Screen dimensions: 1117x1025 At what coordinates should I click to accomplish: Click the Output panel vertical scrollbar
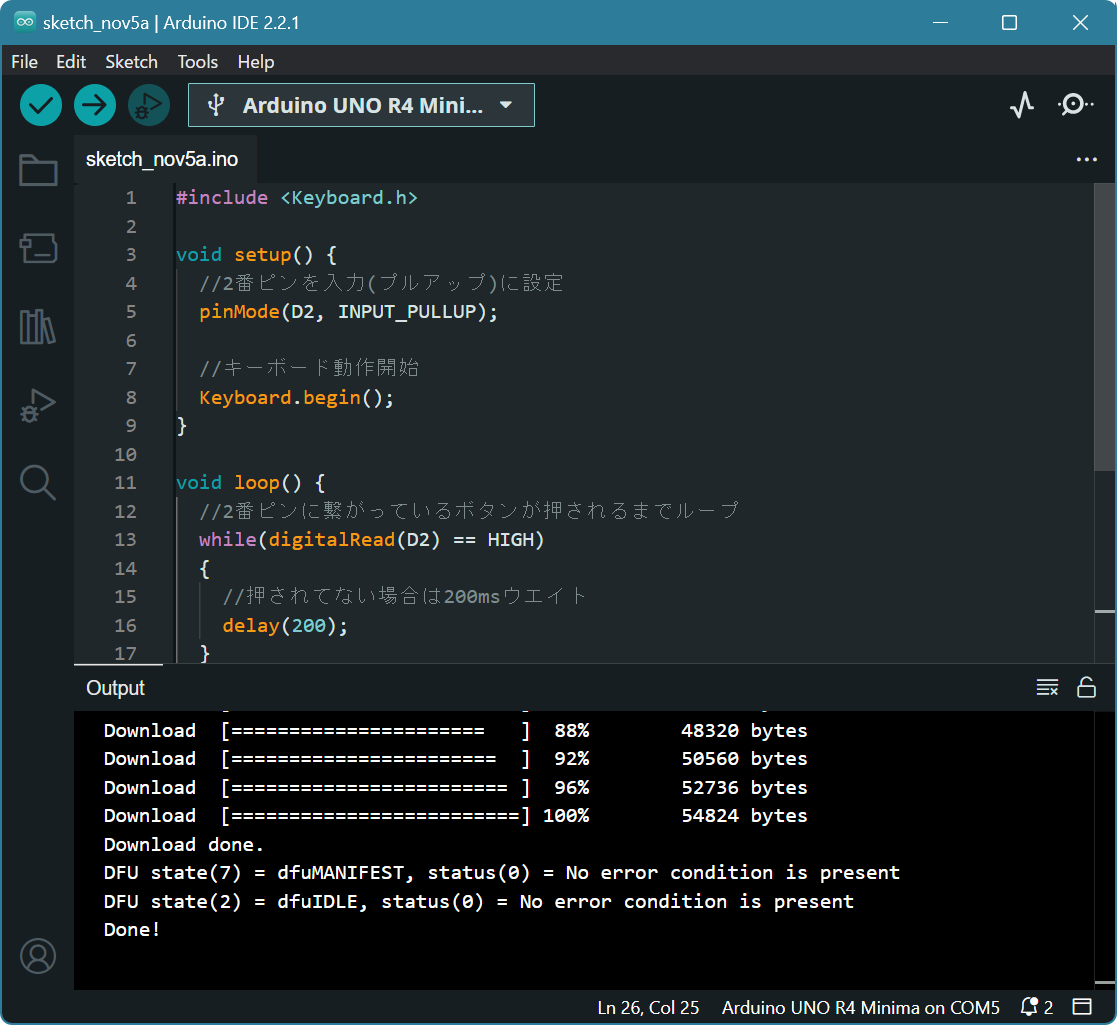pos(1105,850)
